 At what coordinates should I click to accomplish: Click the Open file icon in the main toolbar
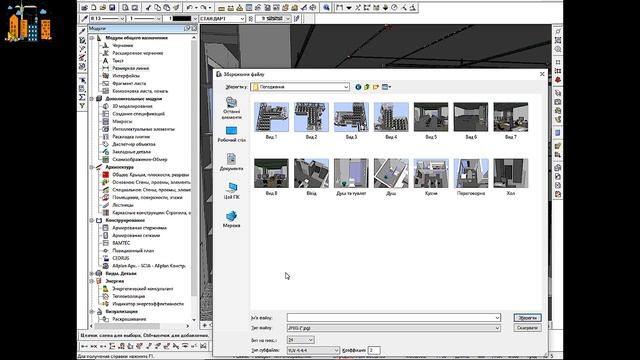(103, 7)
